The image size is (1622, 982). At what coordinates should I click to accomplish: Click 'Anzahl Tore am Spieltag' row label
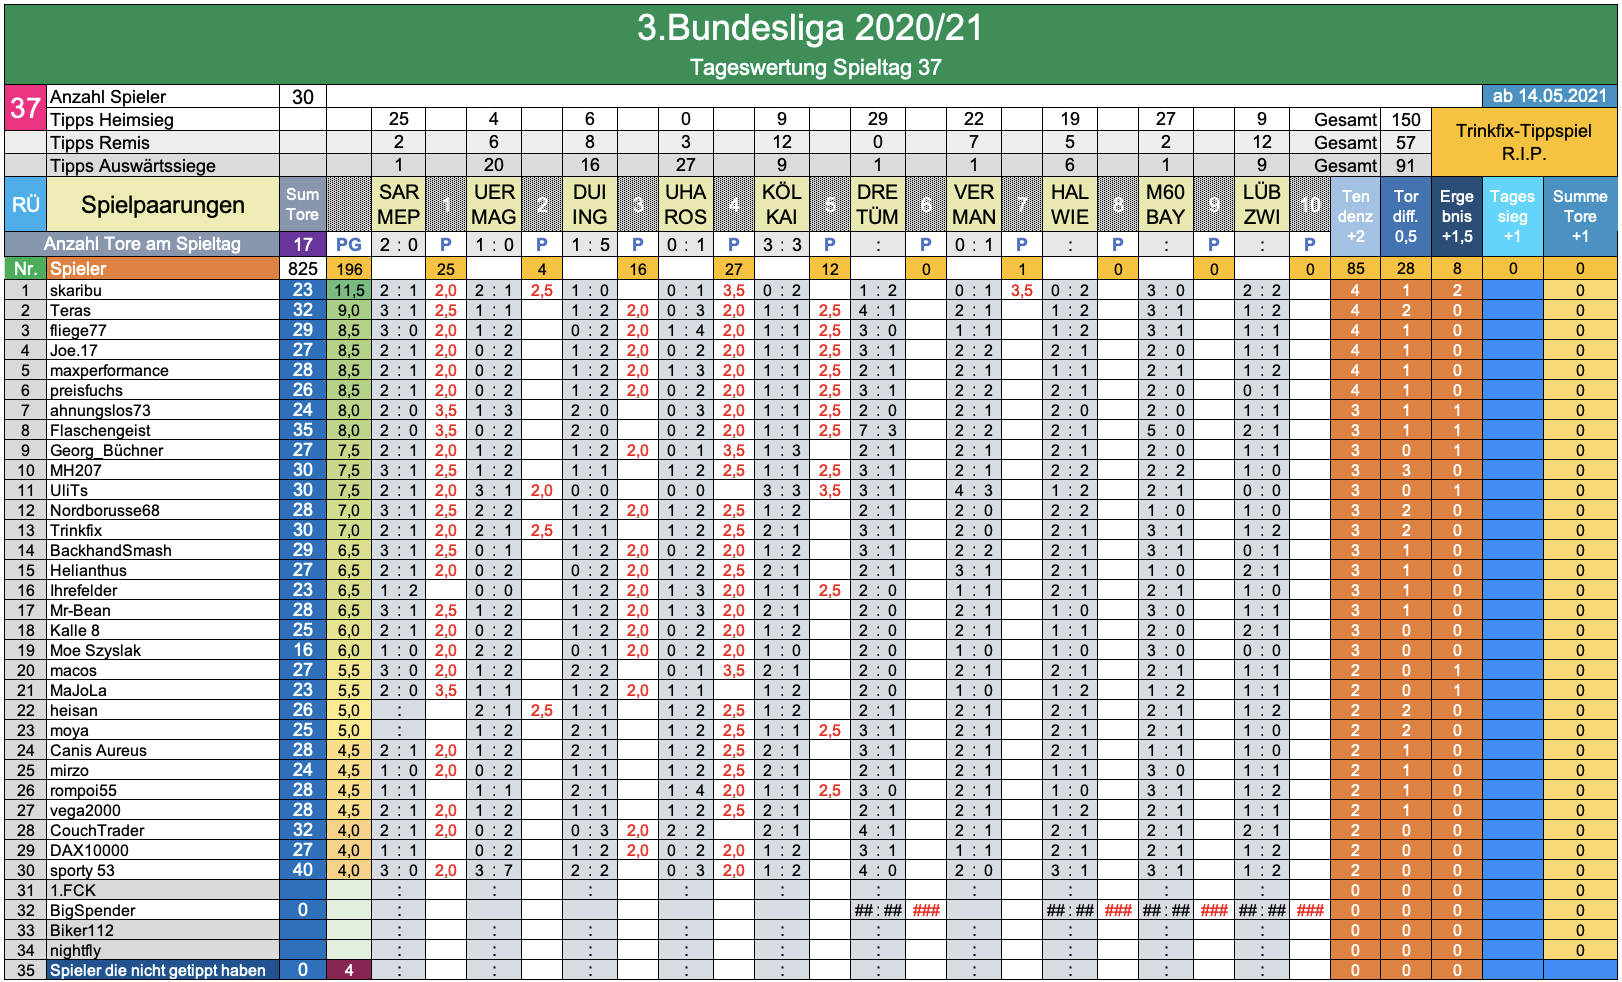tap(142, 244)
